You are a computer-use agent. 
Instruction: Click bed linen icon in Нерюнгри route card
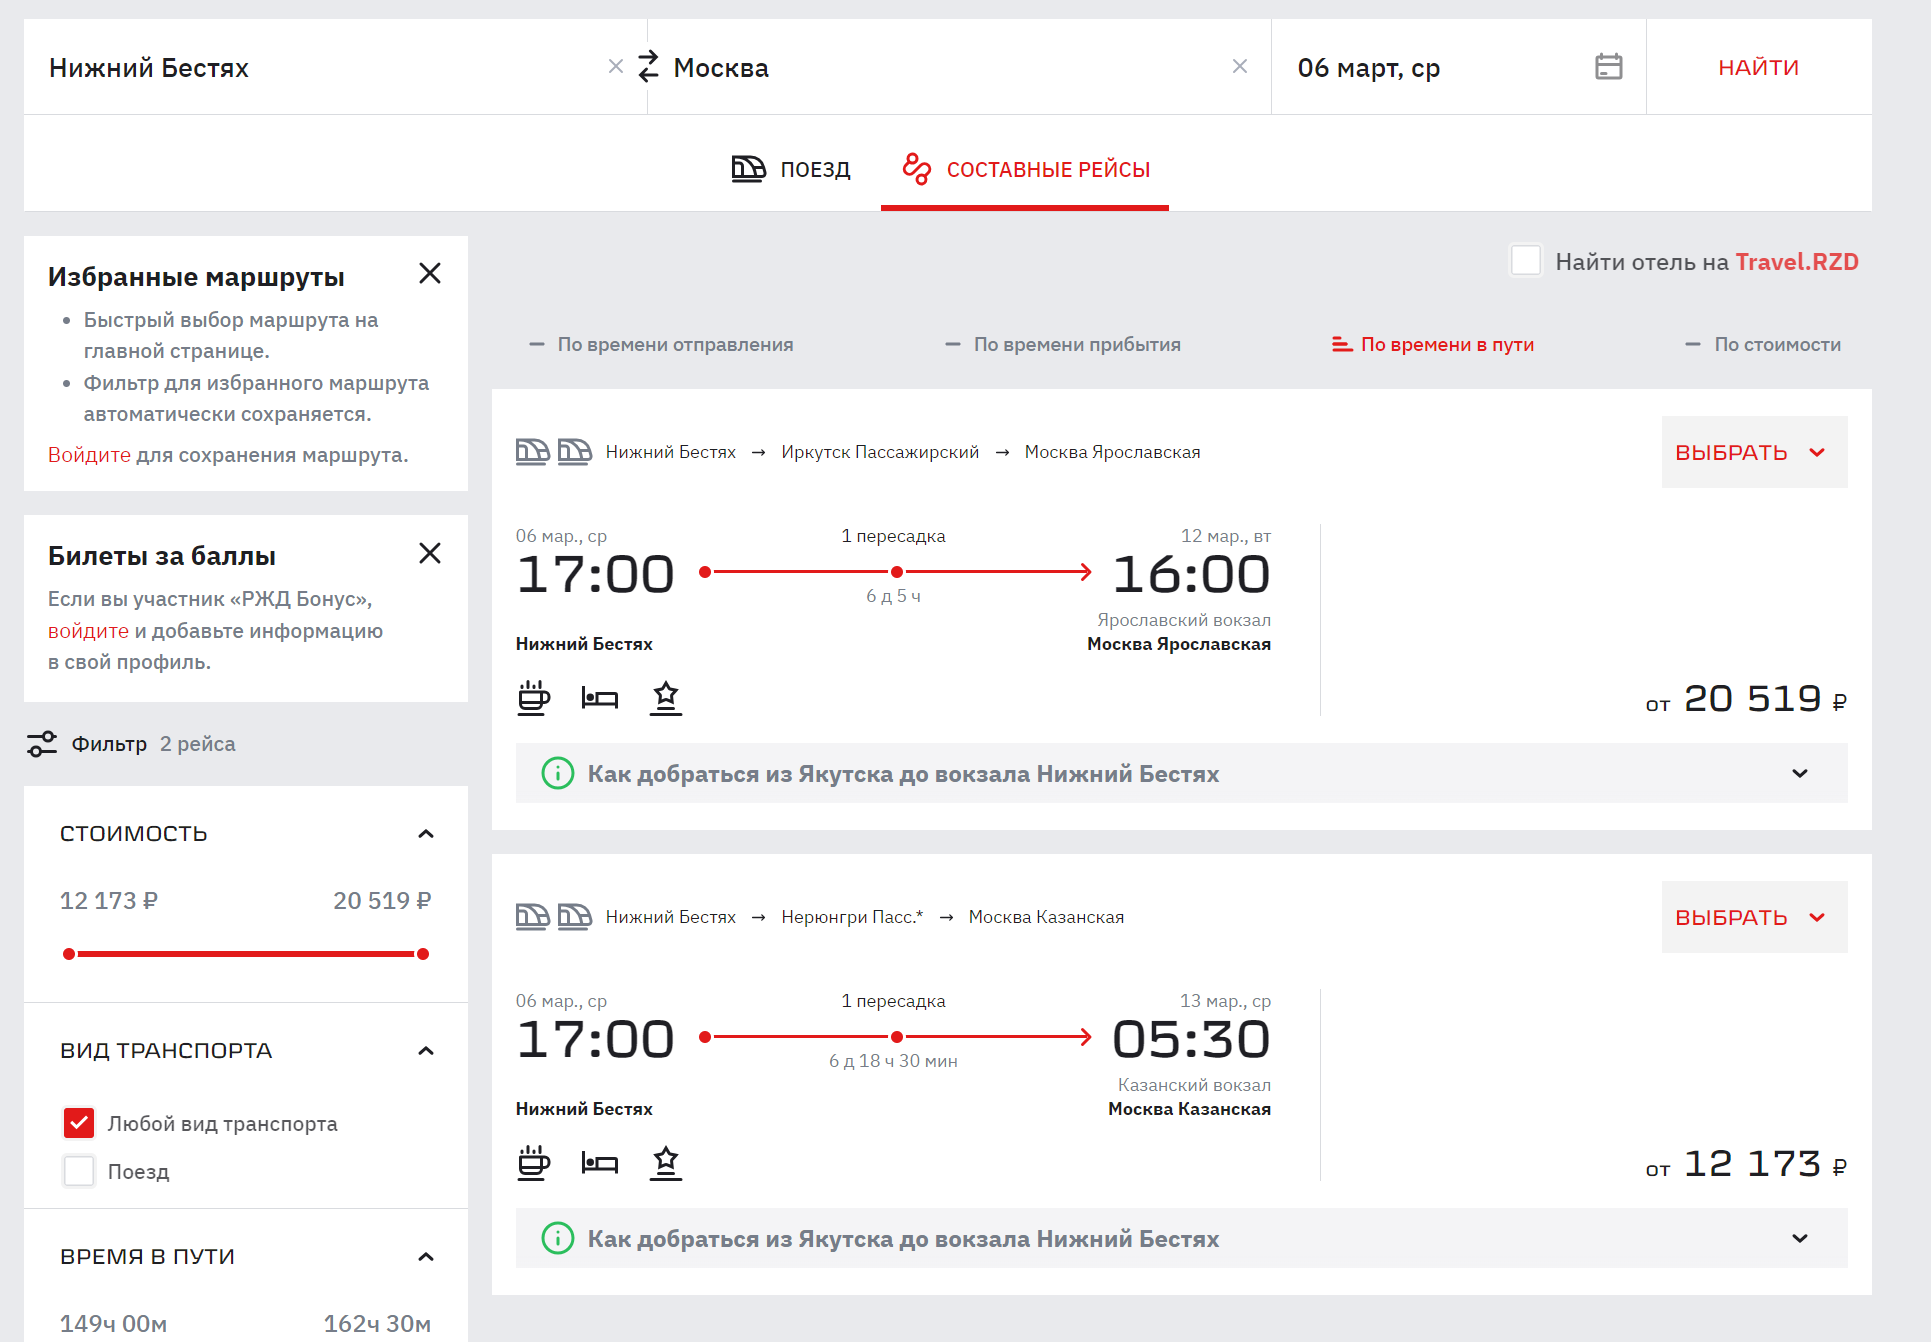600,1163
